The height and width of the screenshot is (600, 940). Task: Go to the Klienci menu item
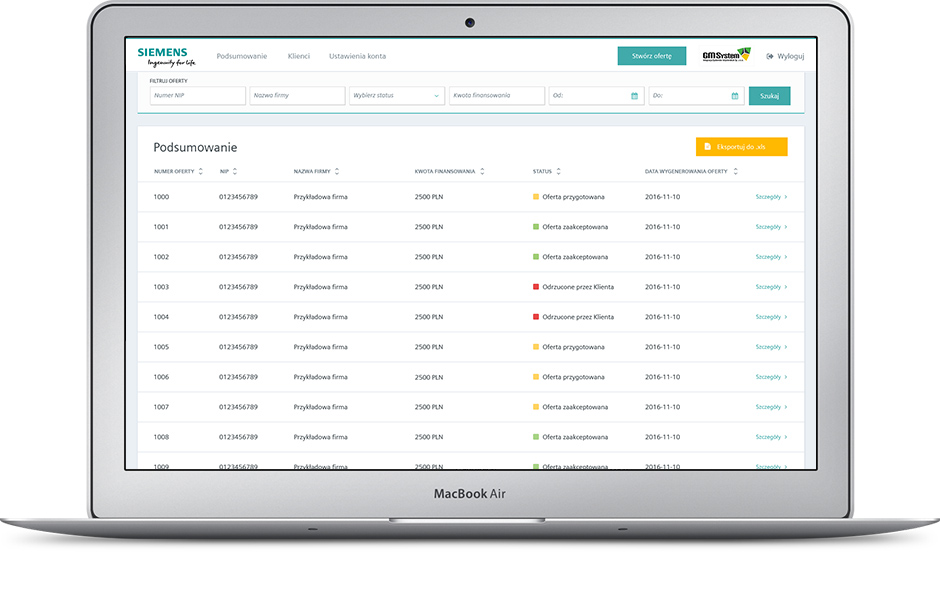[x=298, y=56]
